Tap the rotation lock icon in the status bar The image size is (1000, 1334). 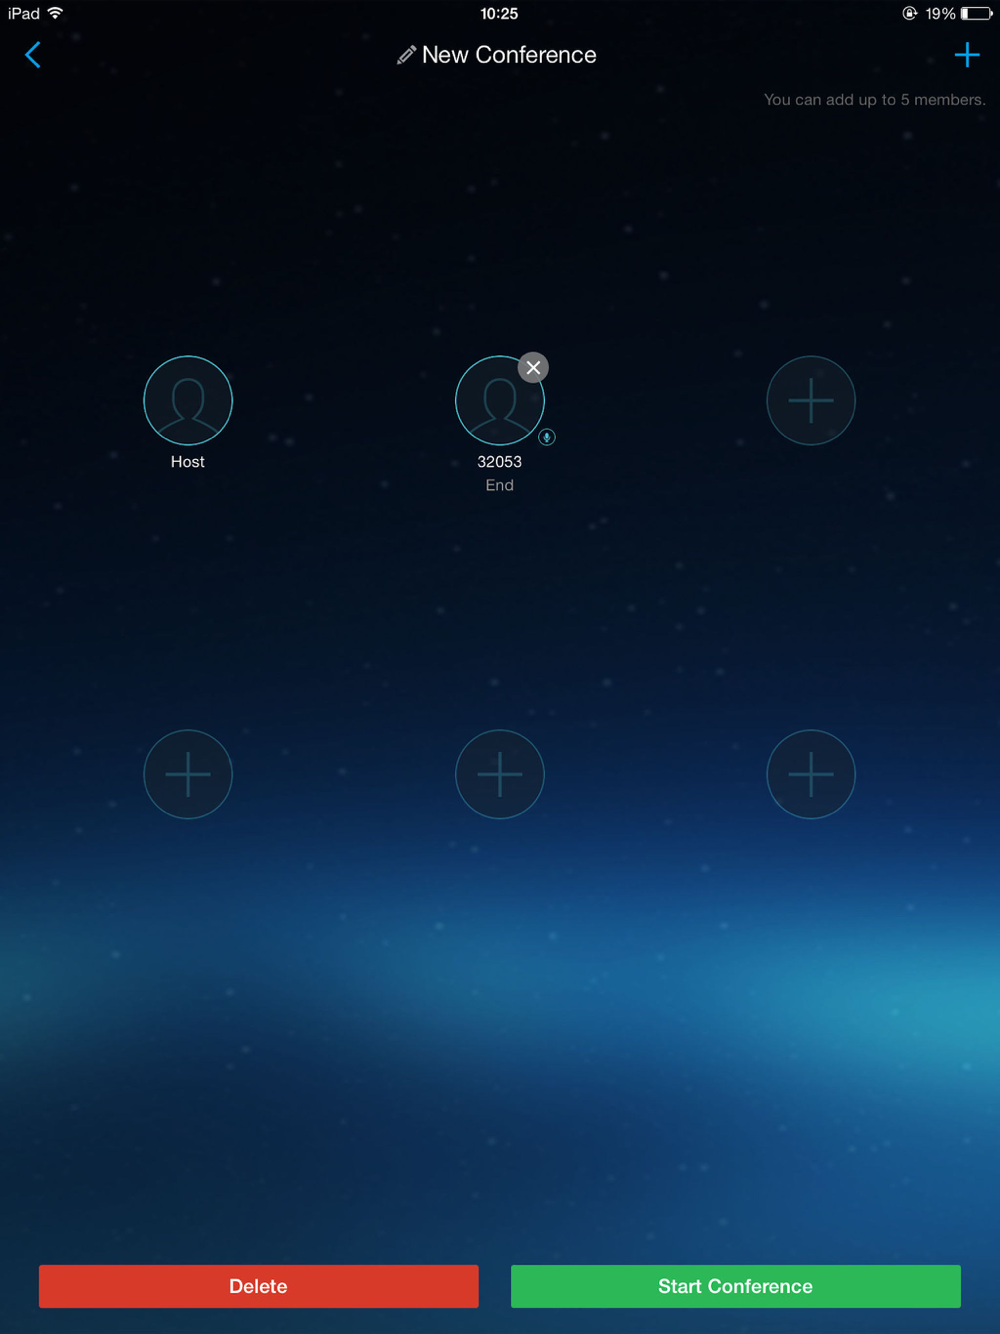[909, 14]
